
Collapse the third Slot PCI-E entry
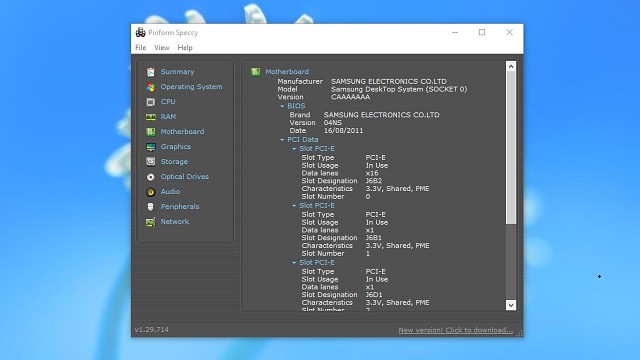coord(294,262)
